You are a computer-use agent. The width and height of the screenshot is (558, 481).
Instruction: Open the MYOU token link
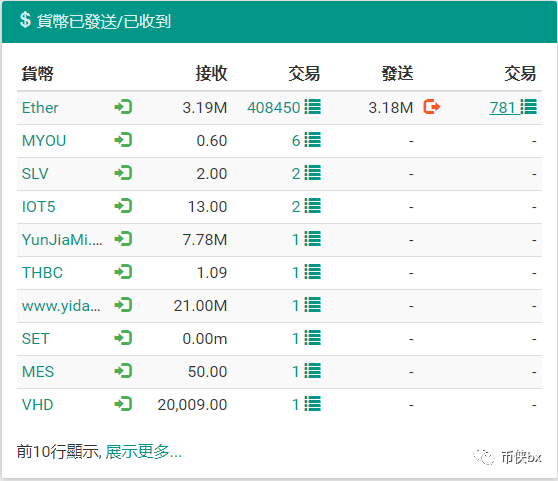coord(44,141)
